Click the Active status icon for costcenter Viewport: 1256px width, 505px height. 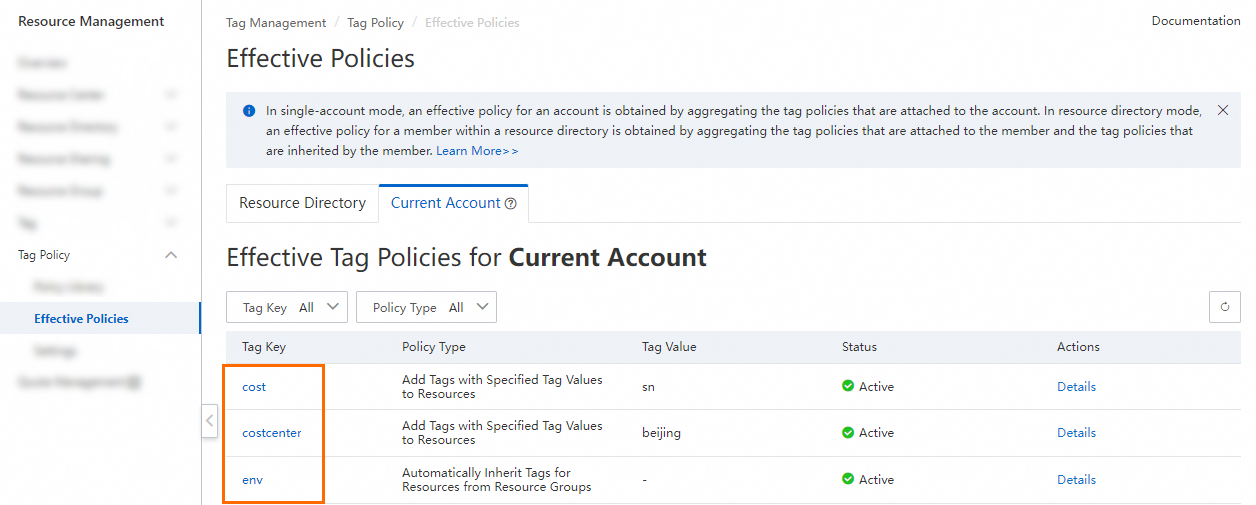848,433
